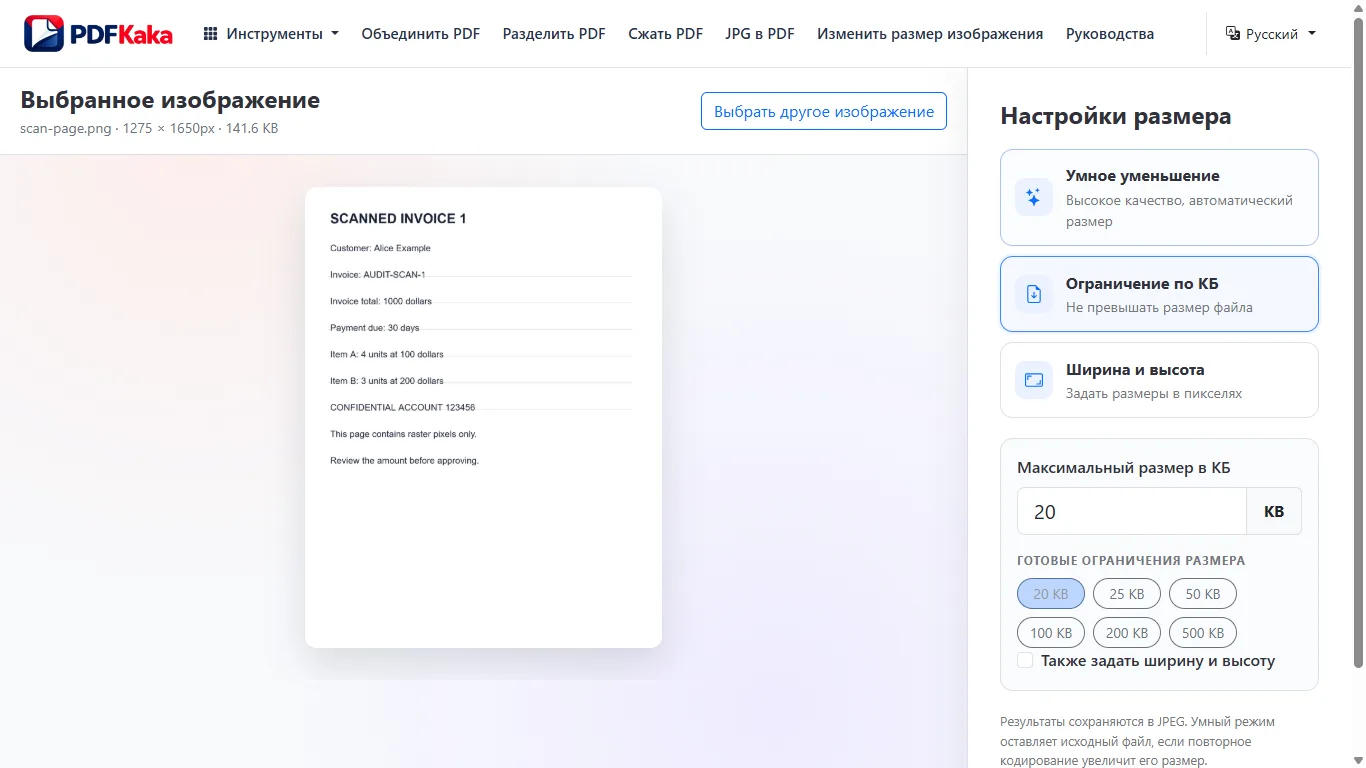The height and width of the screenshot is (768, 1366).
Task: Click the ГОТОВЫЕ ОГРАНИЧЕНИЯ РАЗМЕРА label
Action: 1131,560
